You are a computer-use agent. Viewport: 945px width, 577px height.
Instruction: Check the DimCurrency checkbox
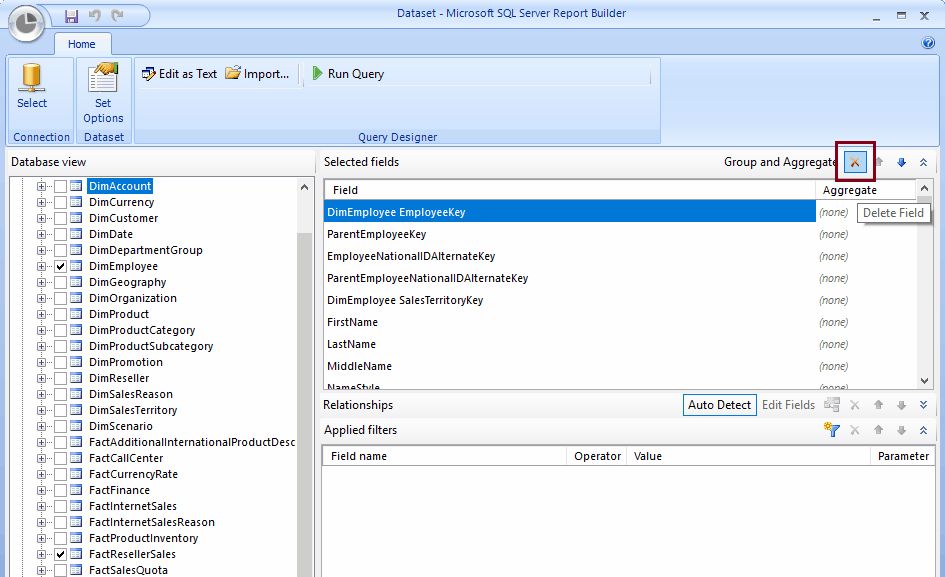tap(60, 202)
